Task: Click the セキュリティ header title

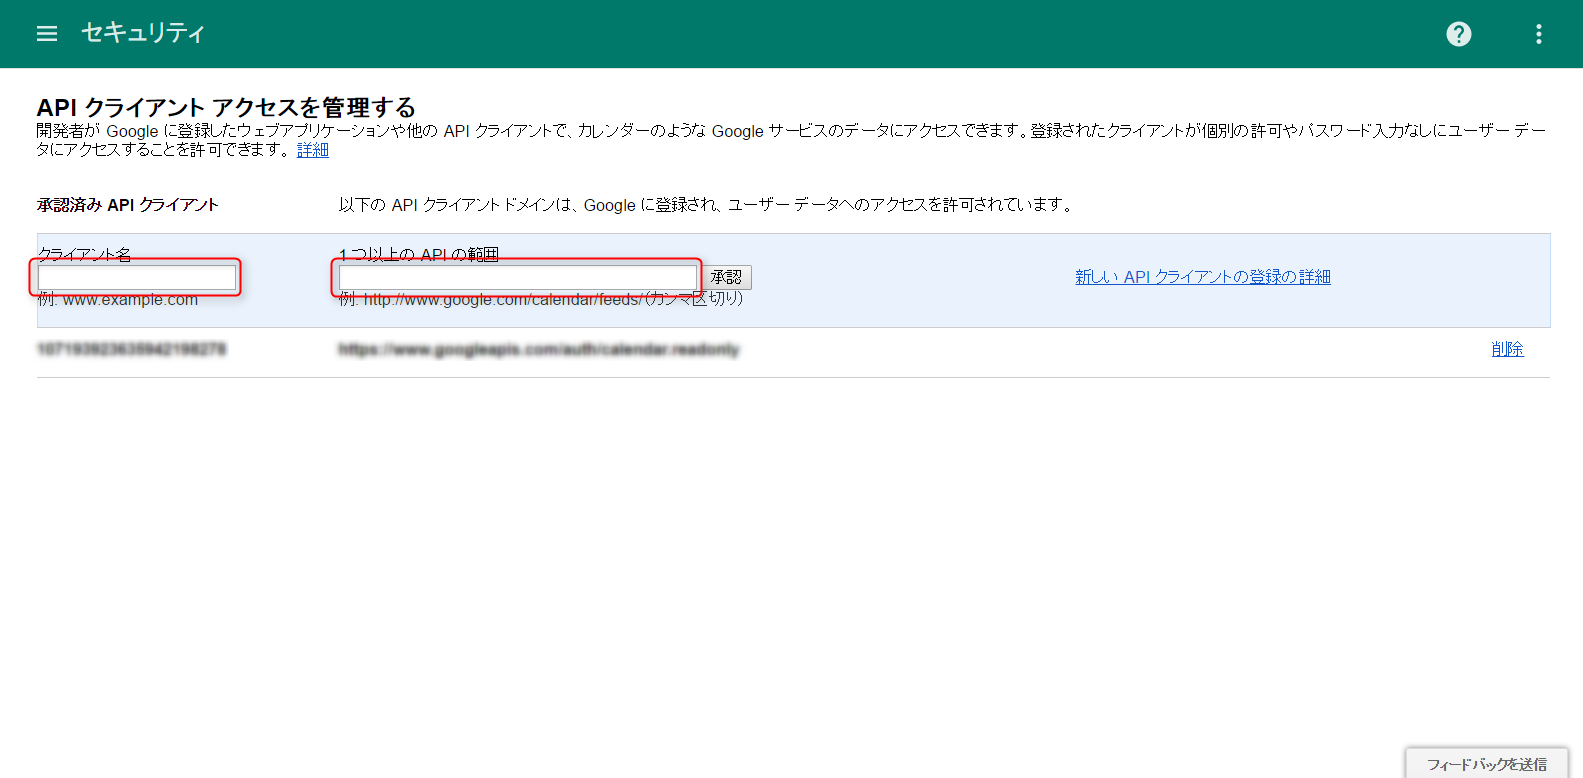Action: pyautogui.click(x=142, y=33)
